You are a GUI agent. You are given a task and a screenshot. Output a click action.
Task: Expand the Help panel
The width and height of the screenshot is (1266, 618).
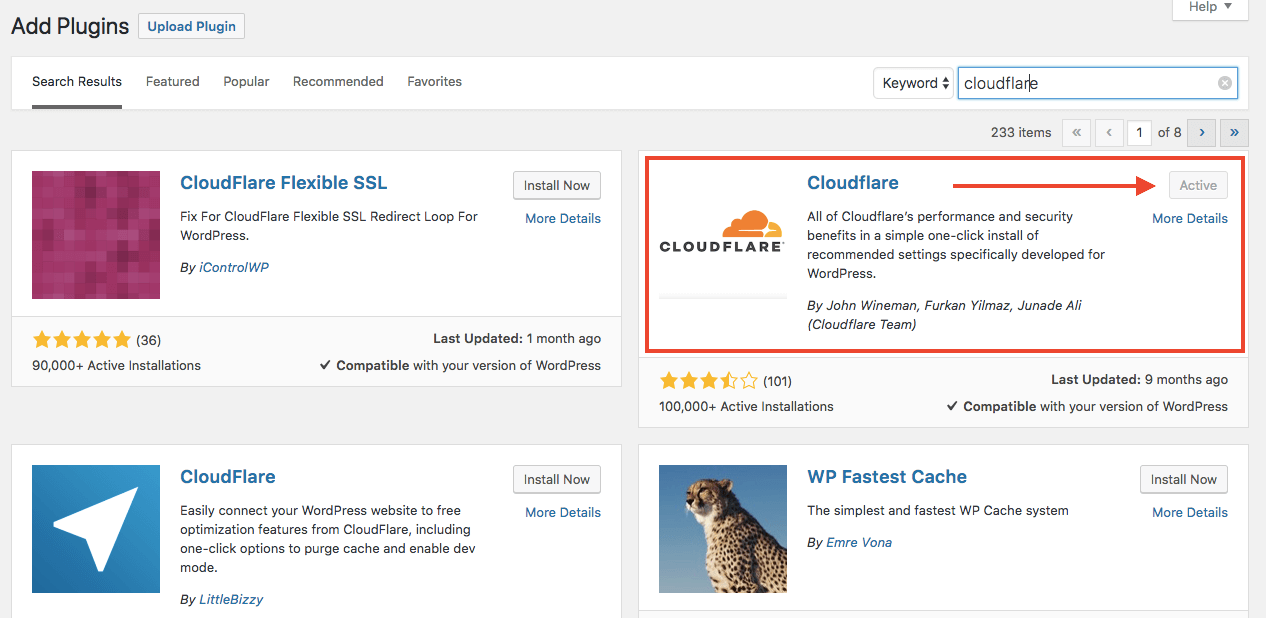(x=1210, y=8)
